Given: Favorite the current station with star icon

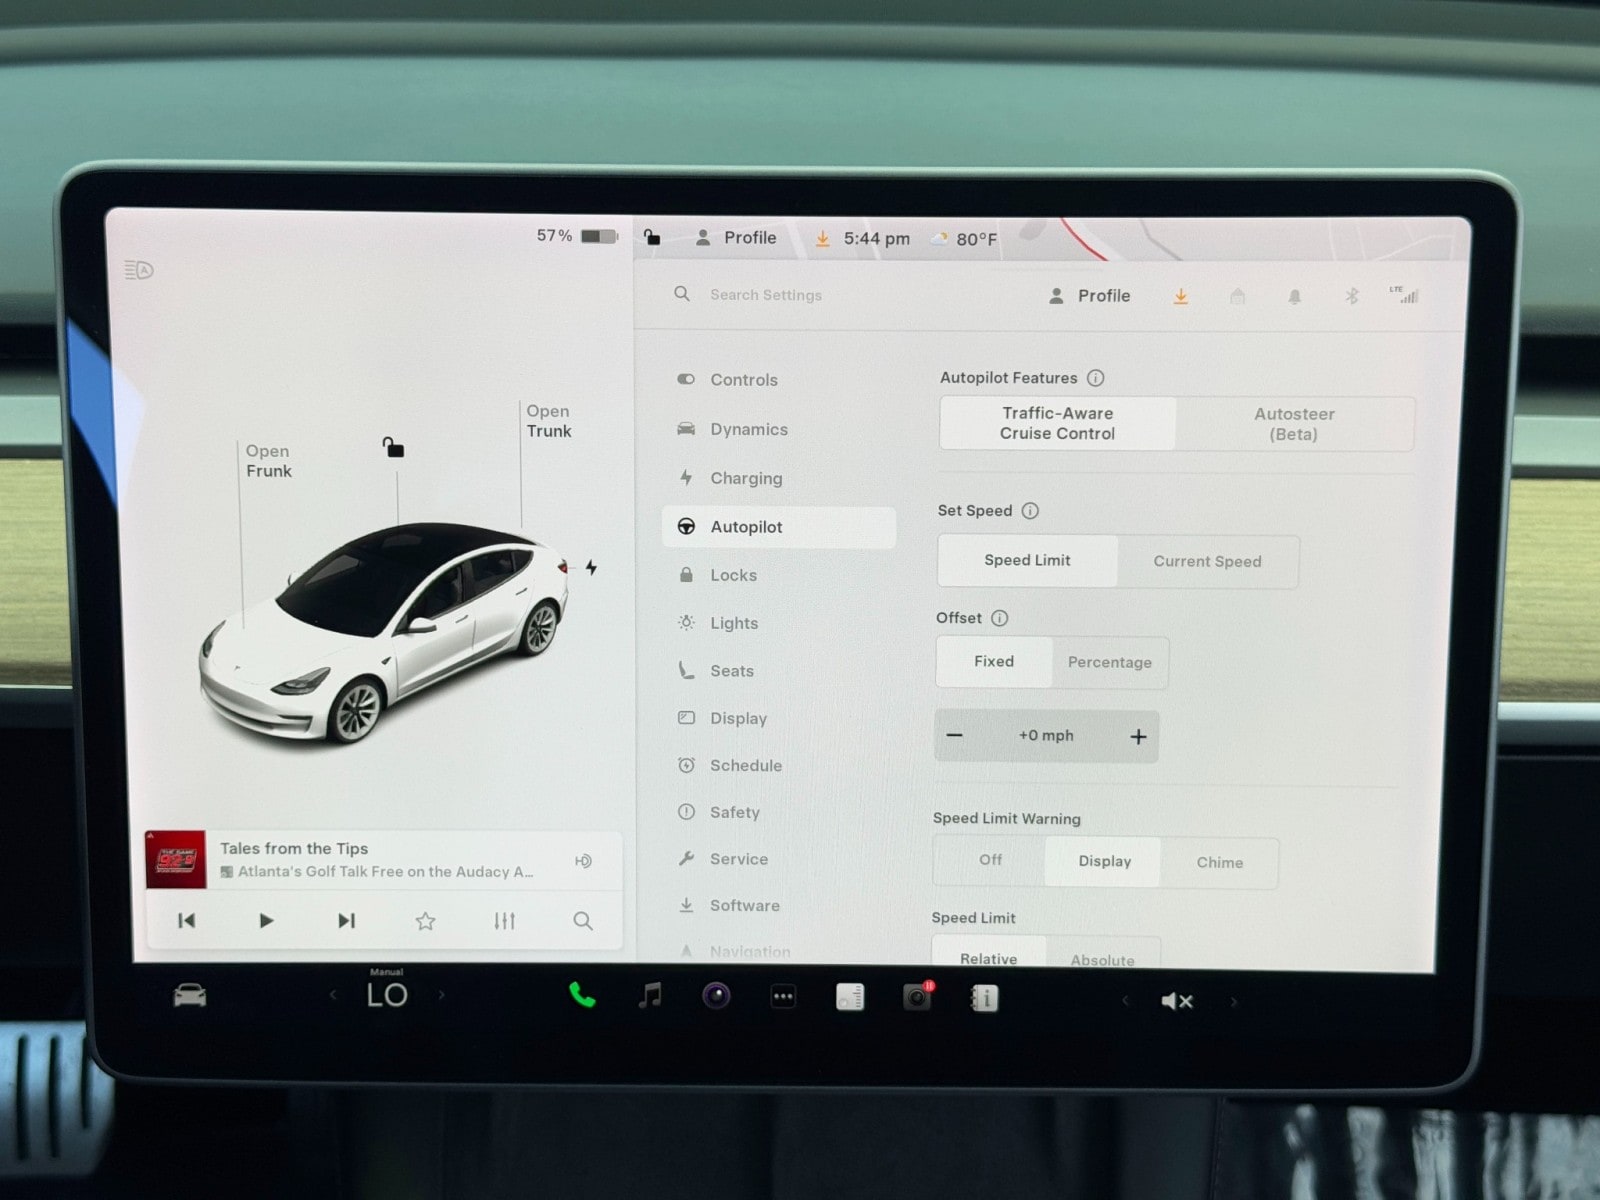Looking at the screenshot, I should [x=425, y=921].
